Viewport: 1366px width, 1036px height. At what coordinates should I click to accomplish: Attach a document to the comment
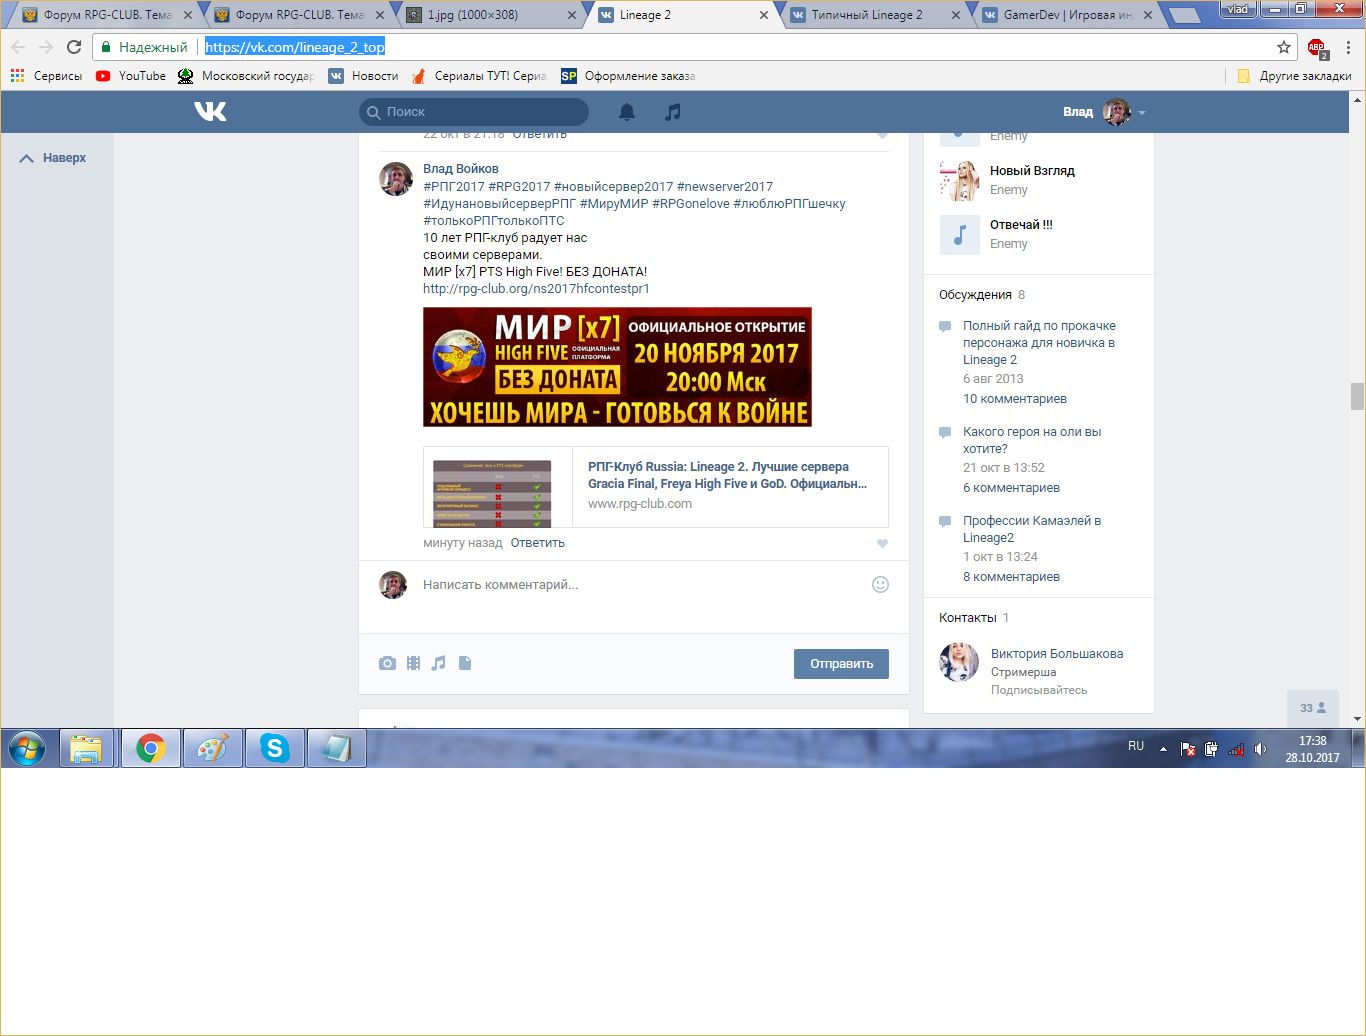pos(465,663)
